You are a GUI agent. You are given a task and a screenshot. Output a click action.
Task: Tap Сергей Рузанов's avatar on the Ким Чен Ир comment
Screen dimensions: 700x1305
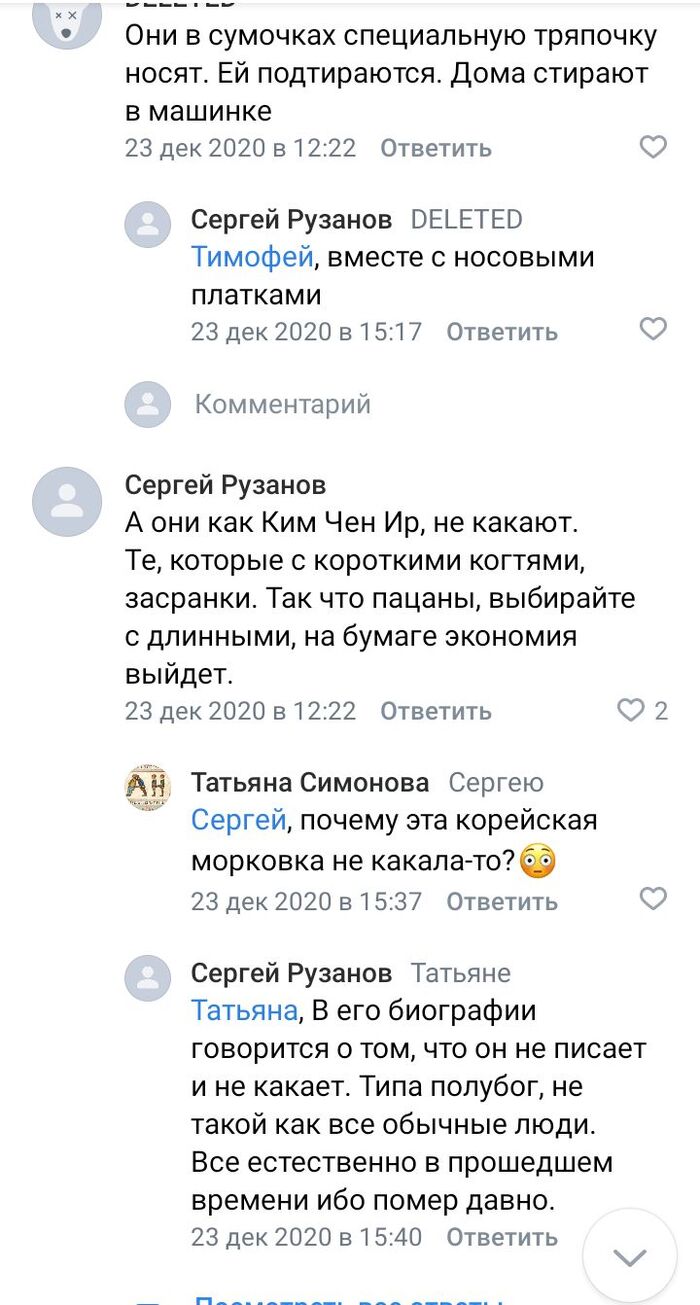click(67, 501)
